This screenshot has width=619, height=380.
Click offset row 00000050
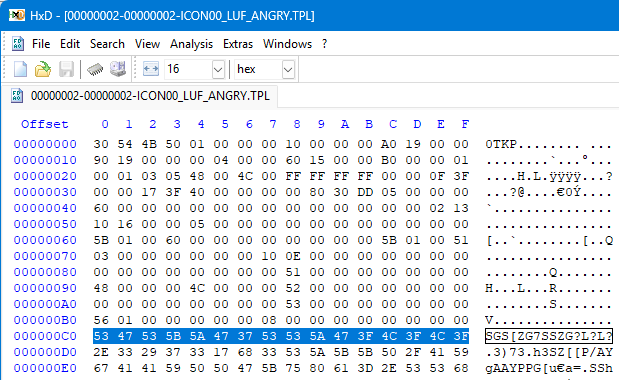(x=45, y=224)
